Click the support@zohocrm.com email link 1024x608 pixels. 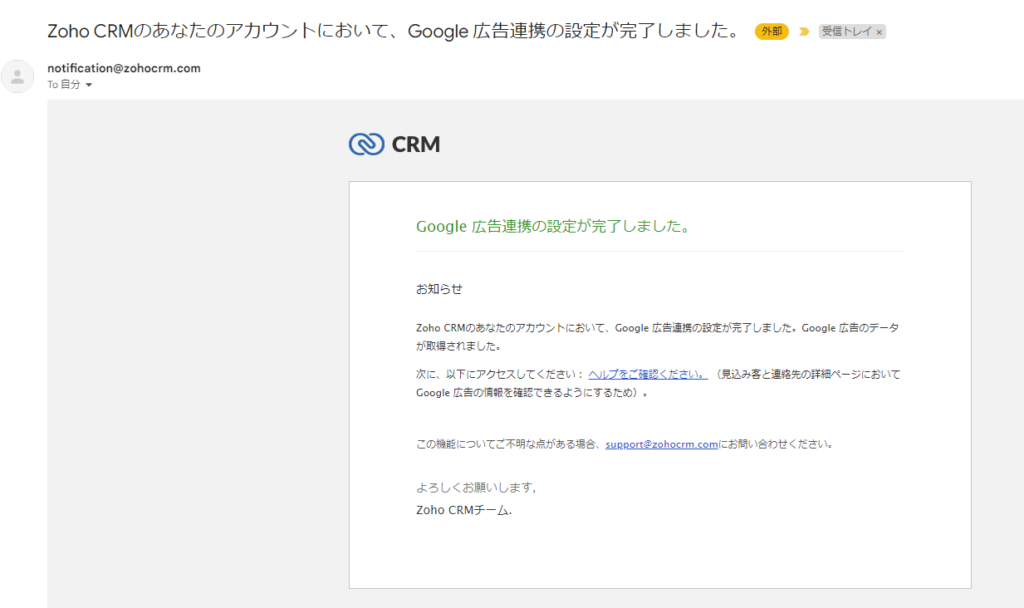click(x=662, y=444)
